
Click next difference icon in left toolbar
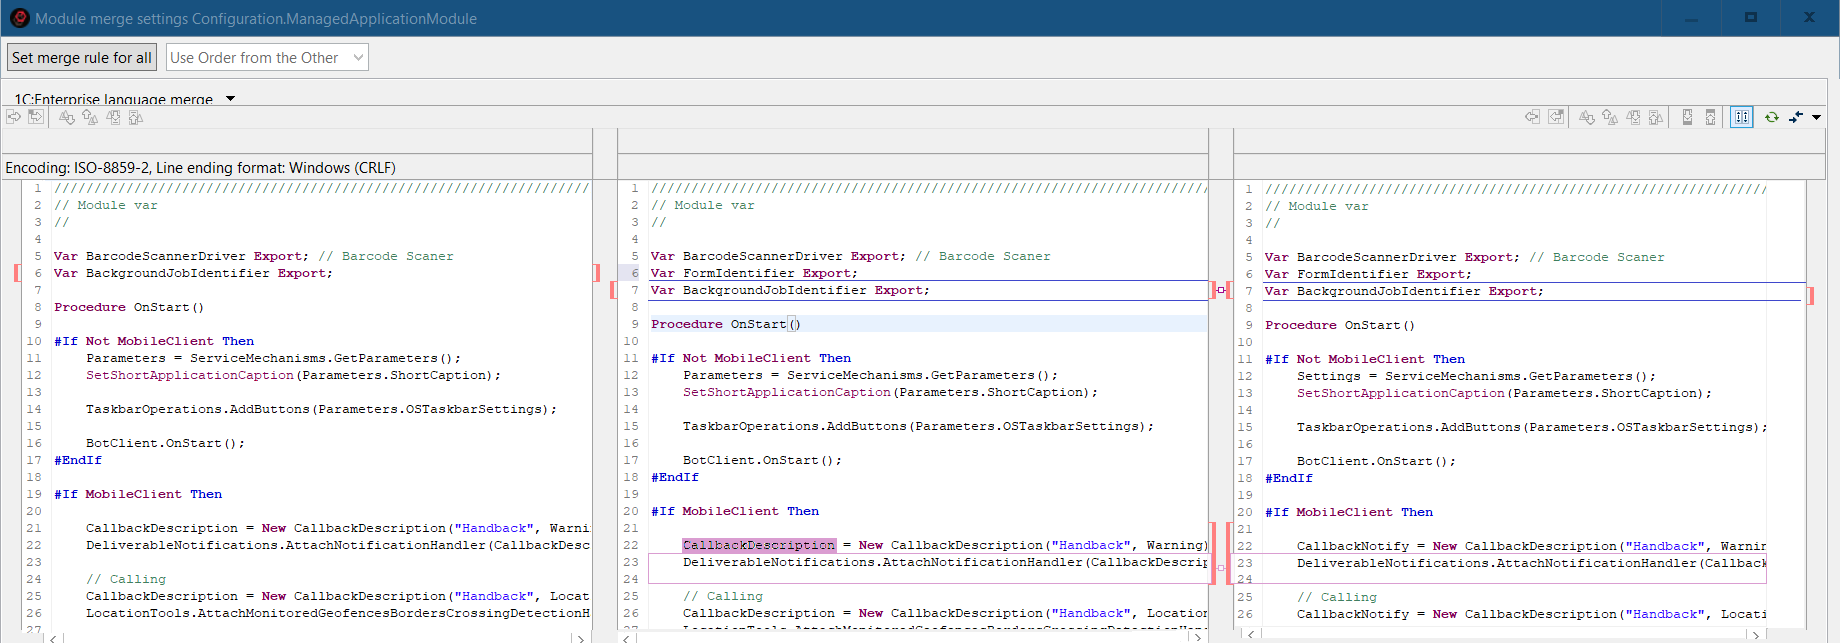point(67,117)
